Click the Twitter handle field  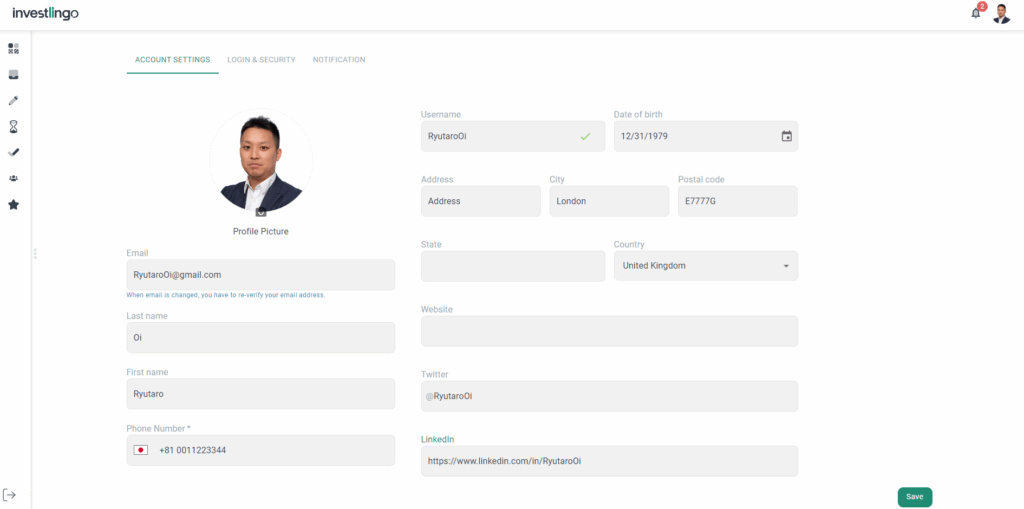tap(609, 396)
